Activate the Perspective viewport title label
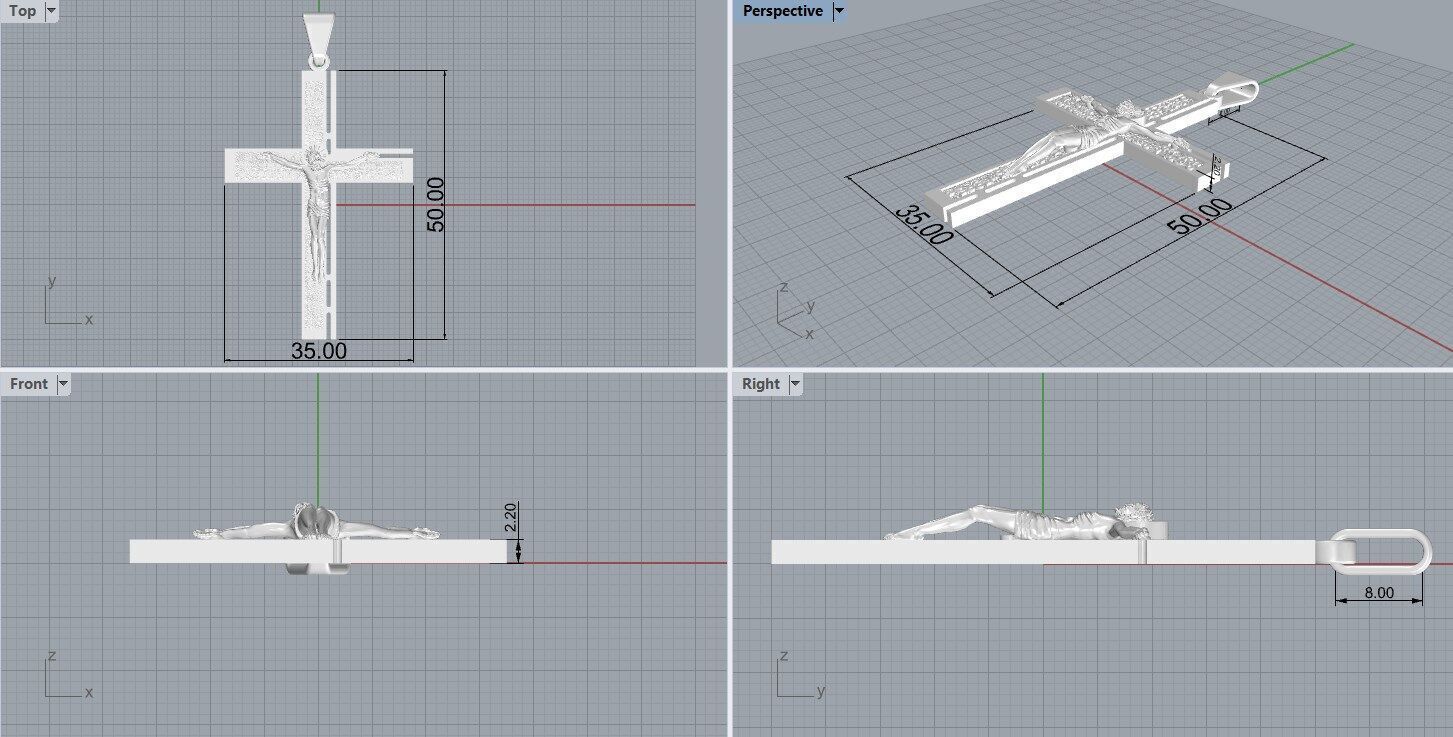This screenshot has width=1453, height=737. pos(783,11)
